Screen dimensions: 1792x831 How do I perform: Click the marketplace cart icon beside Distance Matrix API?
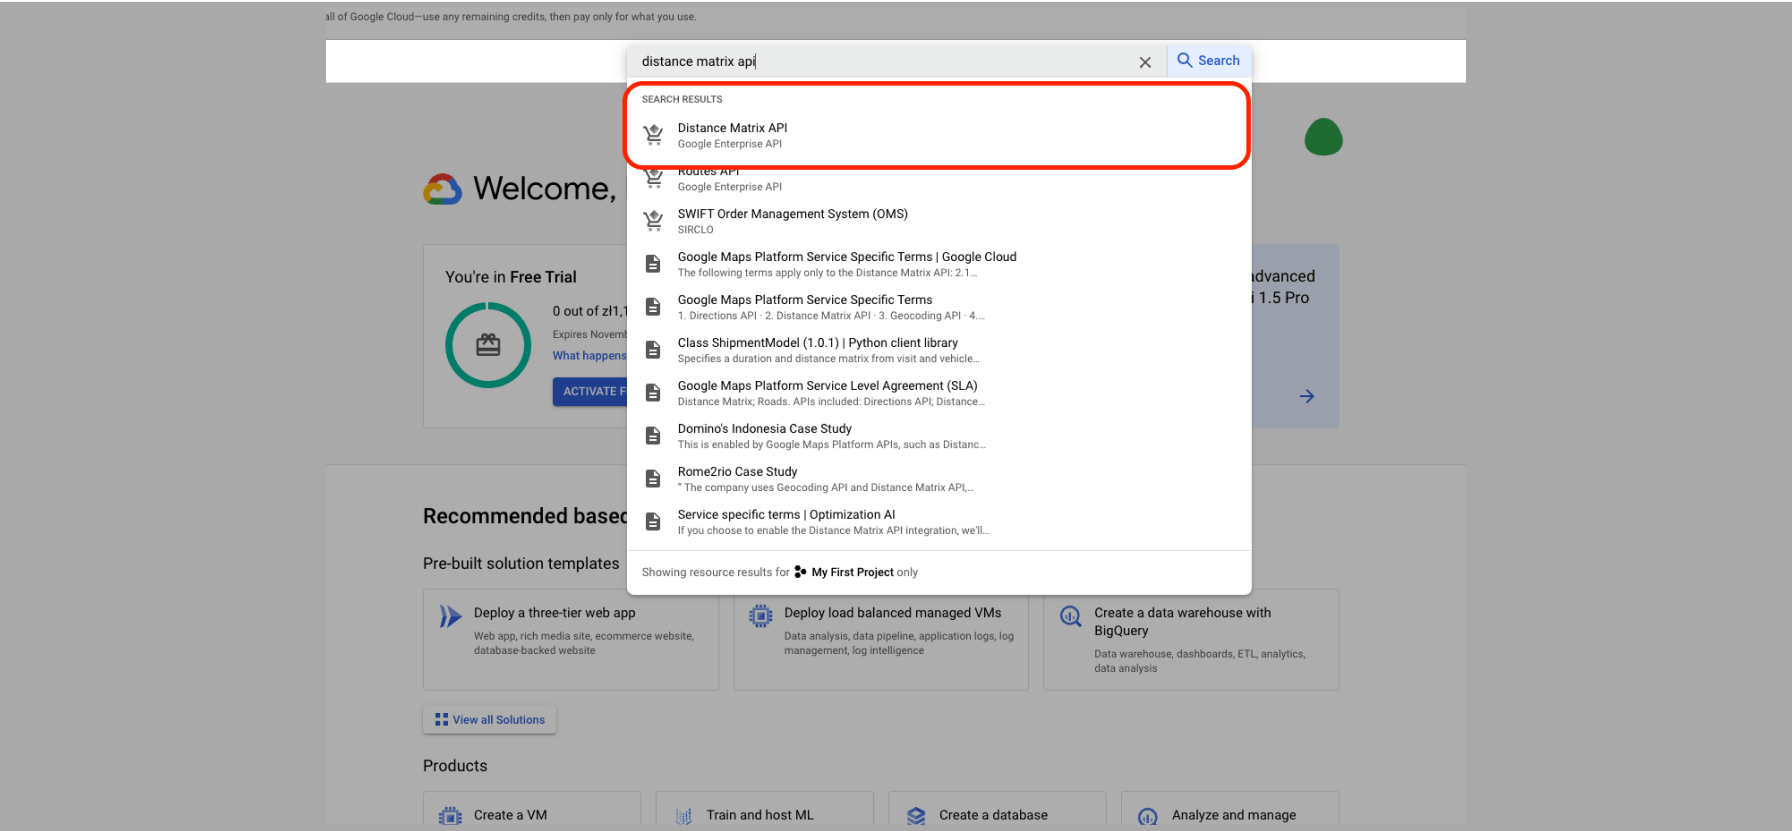coord(653,135)
